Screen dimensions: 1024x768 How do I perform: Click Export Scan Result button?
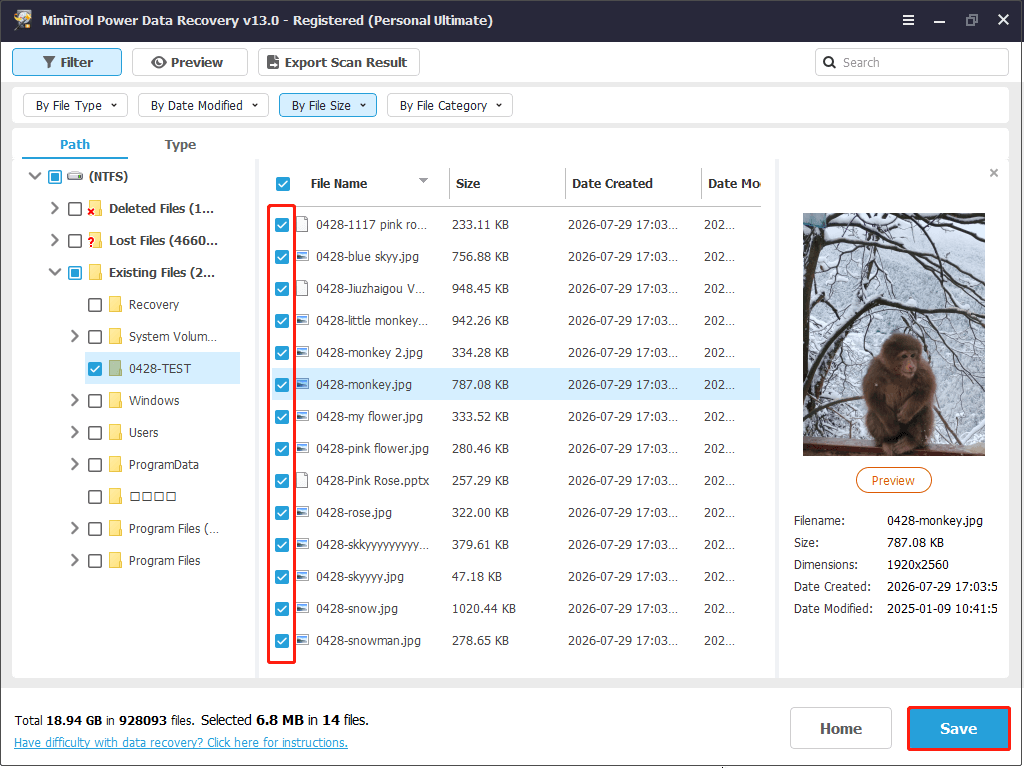click(339, 62)
